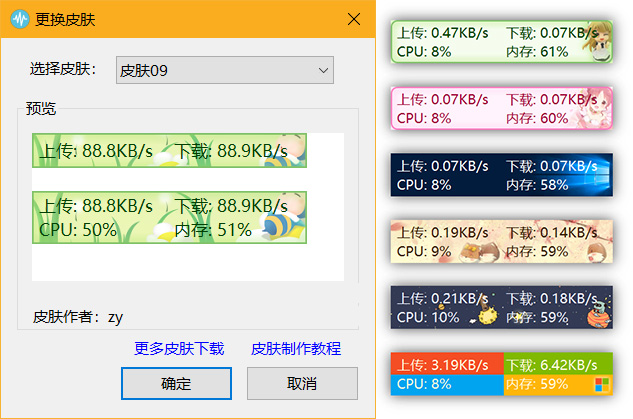Open the 皮肤制作教程 link
The image size is (633, 419).
pos(296,348)
